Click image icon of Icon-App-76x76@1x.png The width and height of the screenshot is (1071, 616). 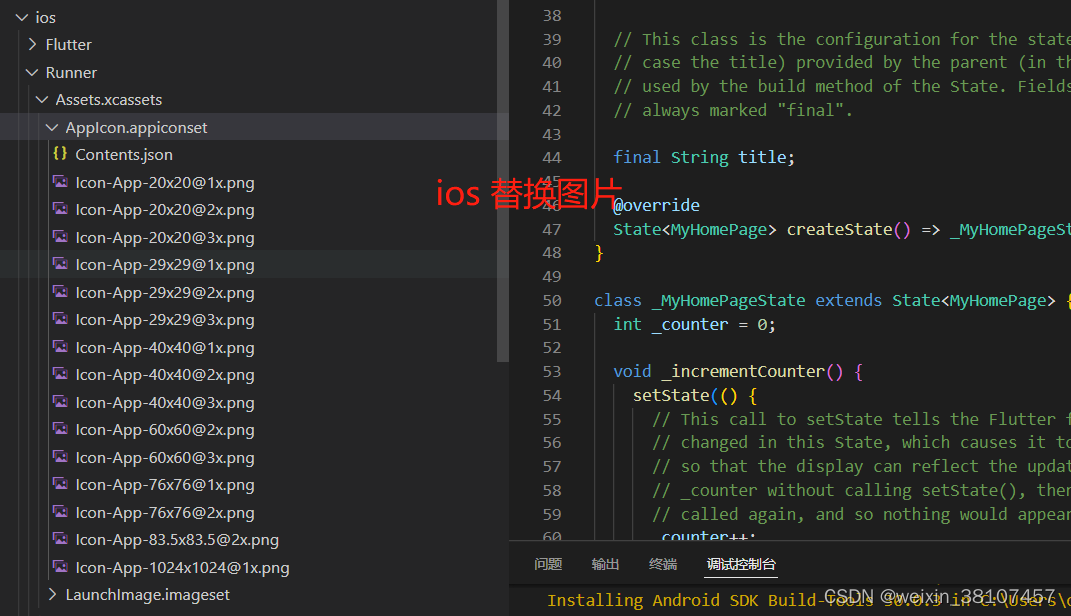61,484
